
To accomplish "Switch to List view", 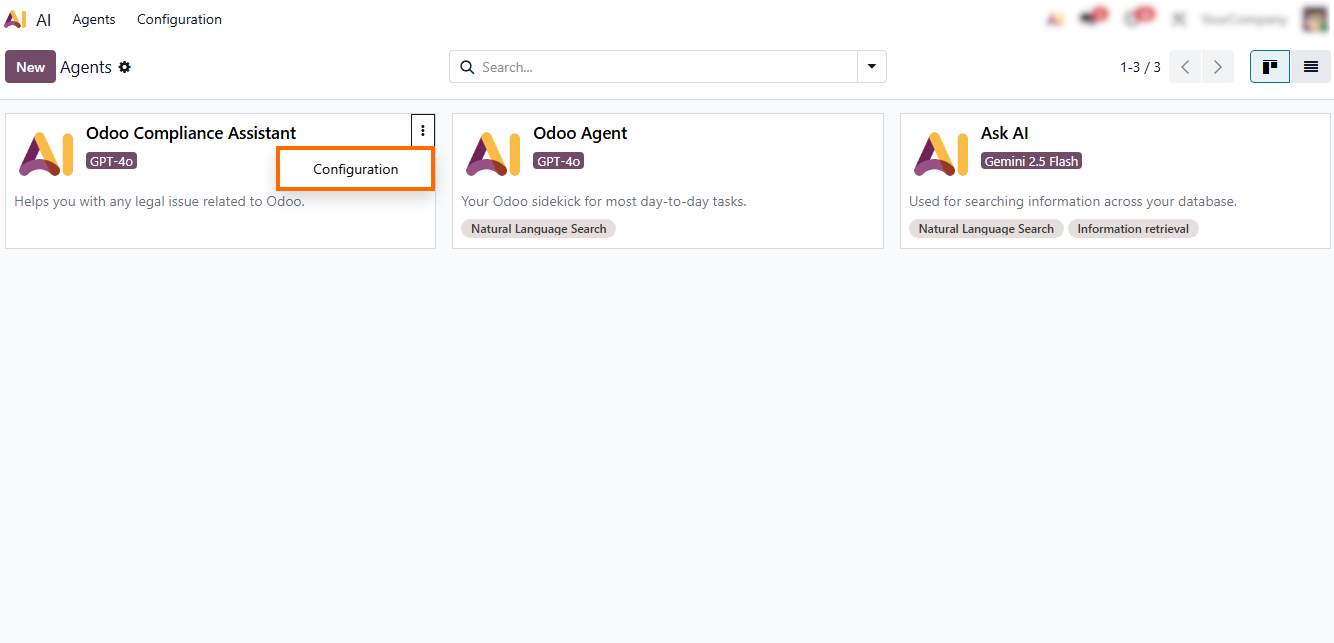I will (x=1310, y=67).
